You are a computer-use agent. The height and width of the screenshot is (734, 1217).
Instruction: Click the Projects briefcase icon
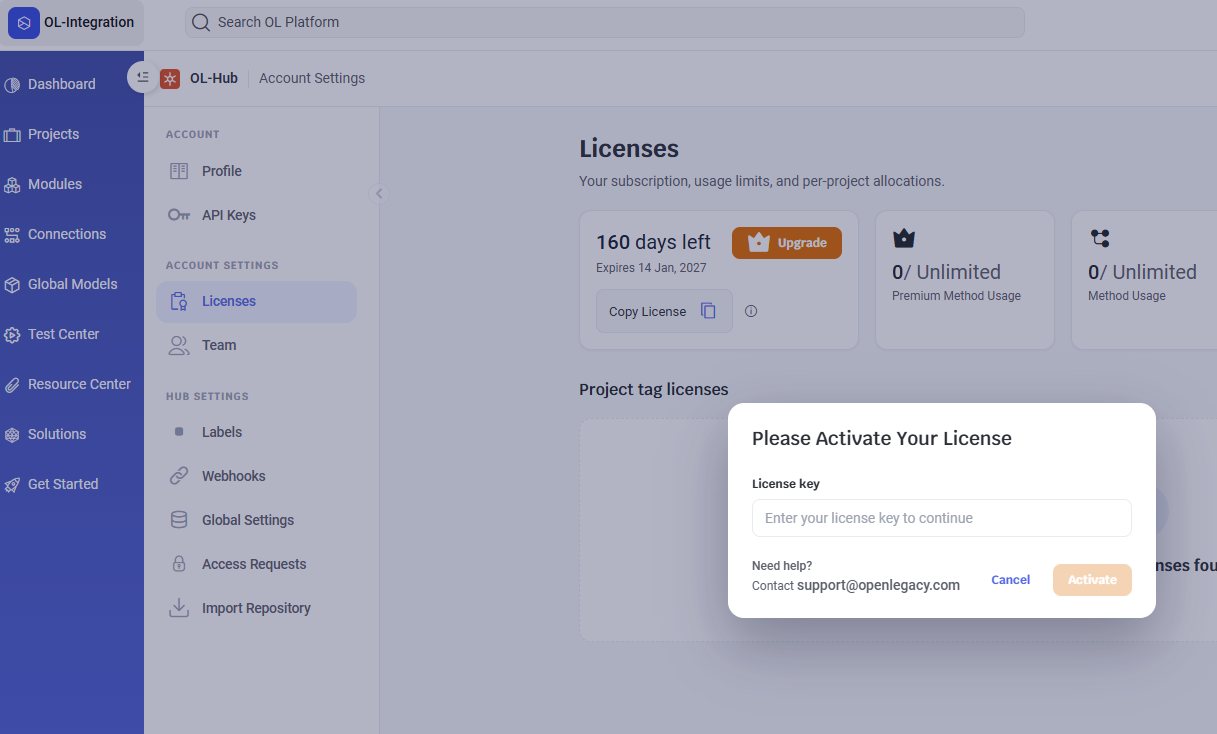tap(12, 134)
